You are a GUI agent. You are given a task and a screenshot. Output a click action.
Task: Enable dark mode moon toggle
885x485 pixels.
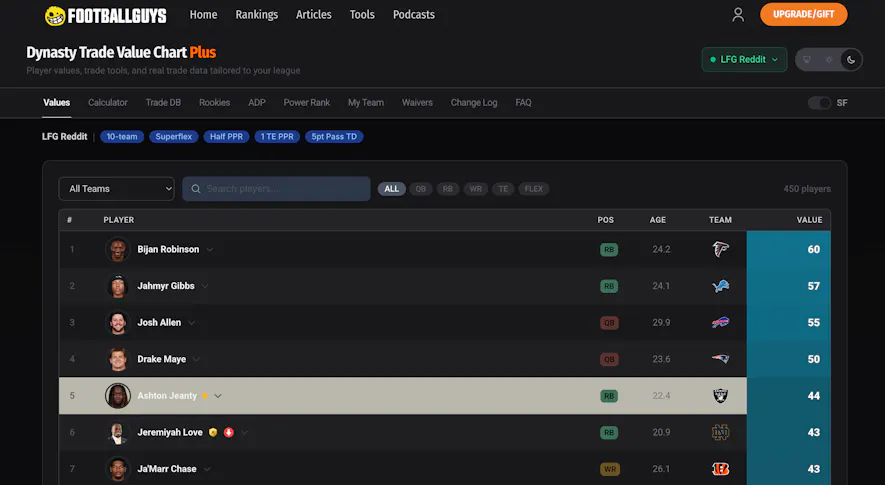click(x=851, y=60)
